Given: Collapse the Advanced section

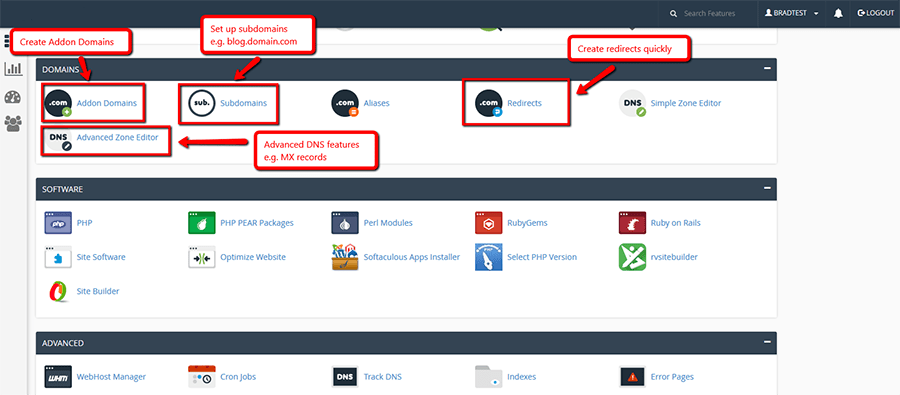Looking at the screenshot, I should pos(767,342).
